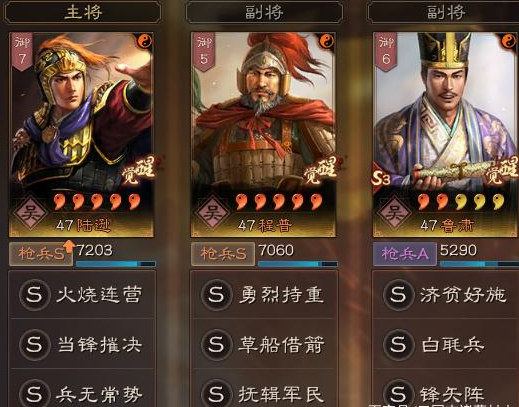The height and width of the screenshot is (407, 519).
Task: Select the 主将 slot header
Action: coord(82,12)
